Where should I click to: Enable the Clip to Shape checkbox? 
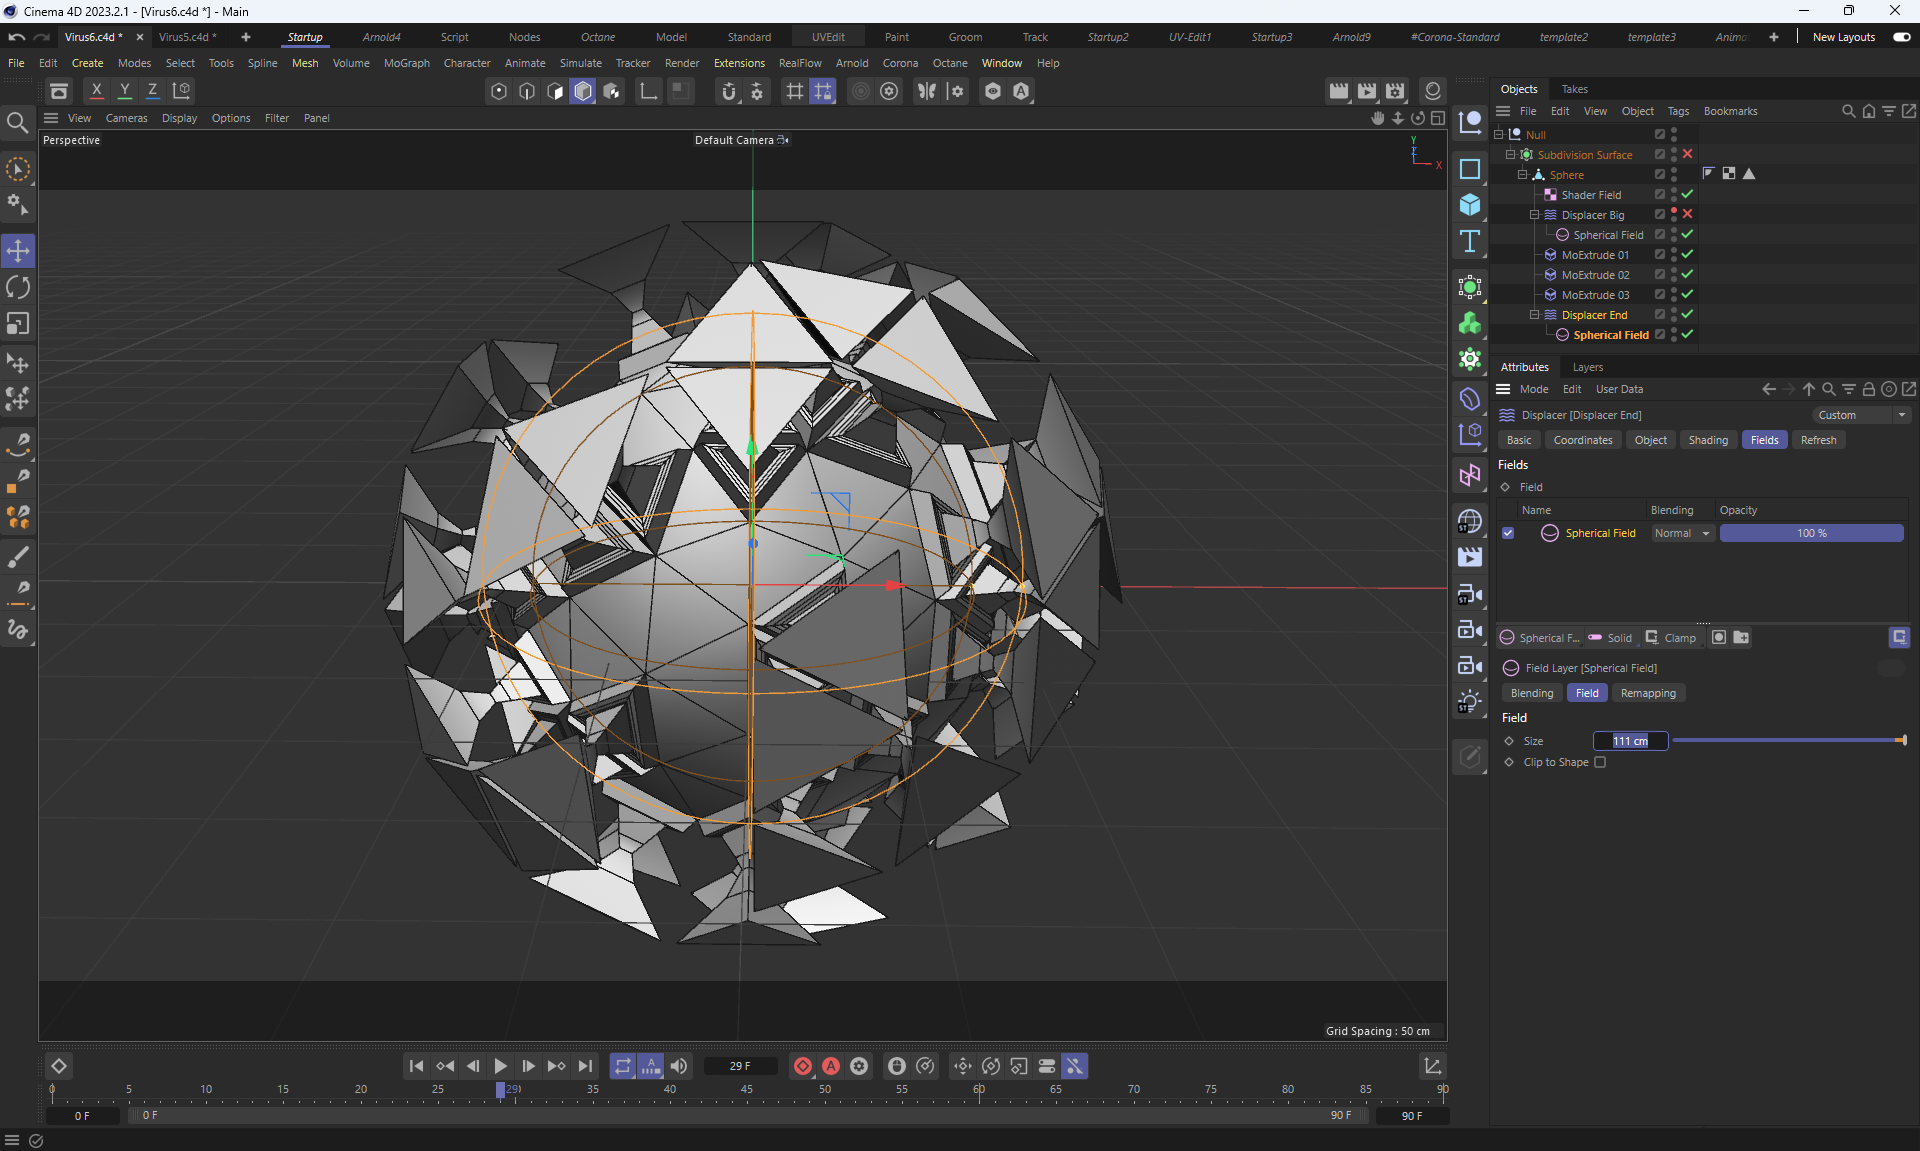coord(1600,762)
